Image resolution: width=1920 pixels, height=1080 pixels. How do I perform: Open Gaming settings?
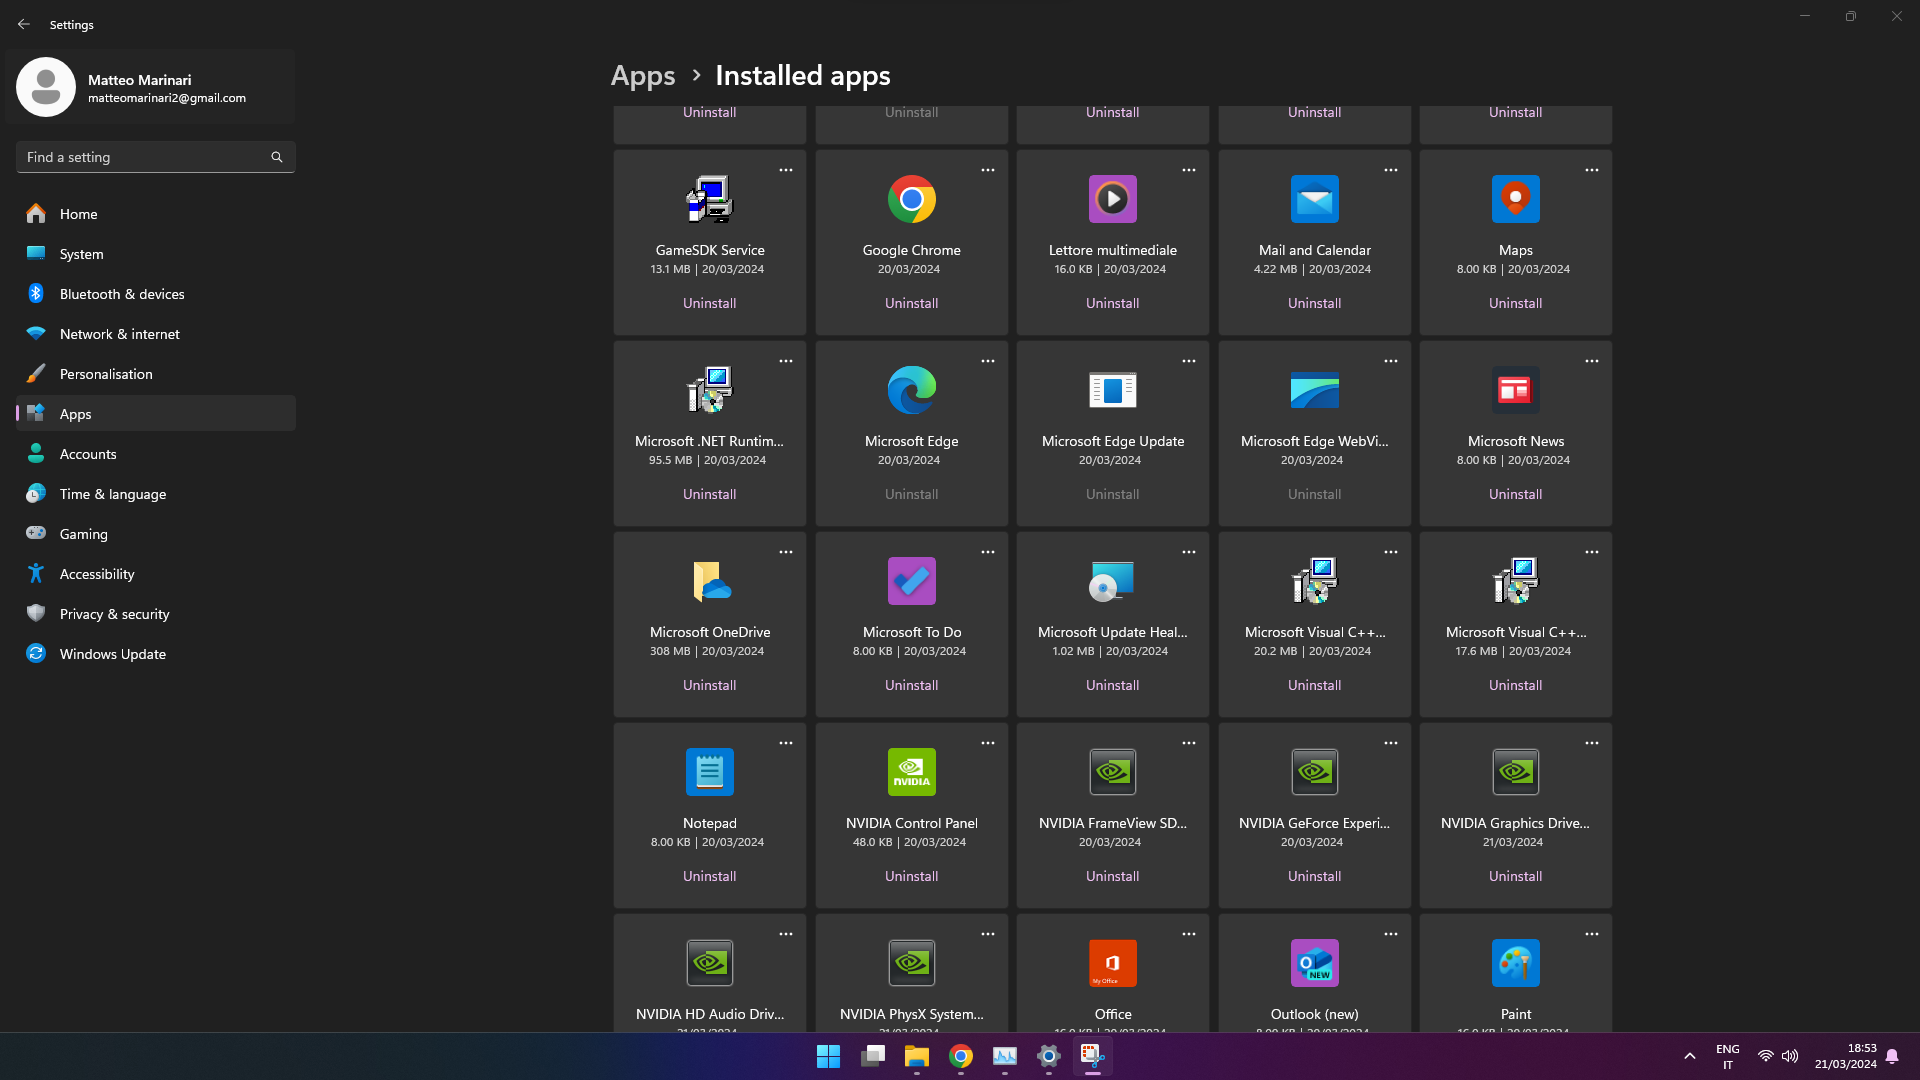click(x=156, y=534)
